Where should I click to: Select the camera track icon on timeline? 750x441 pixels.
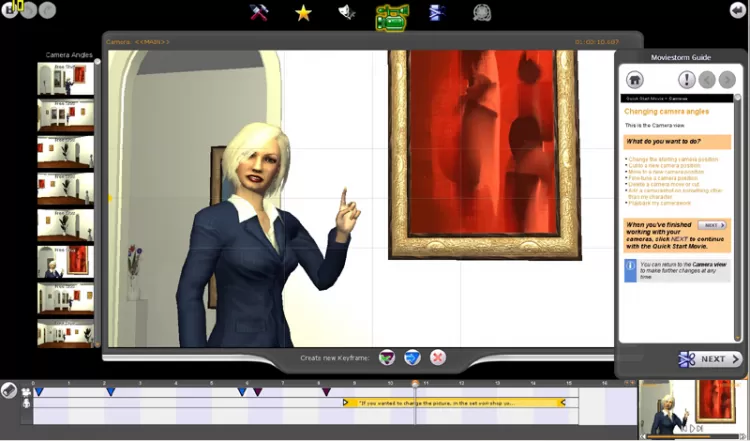pos(26,392)
